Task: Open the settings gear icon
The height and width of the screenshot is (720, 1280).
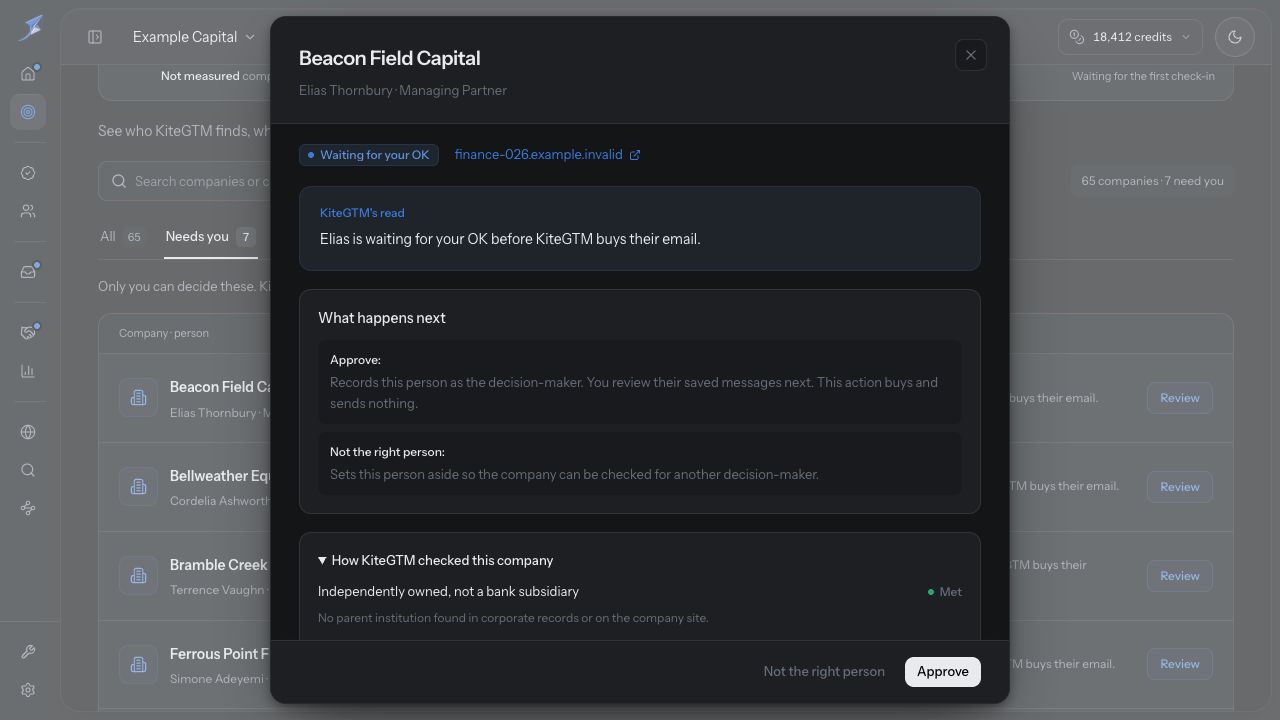Action: [x=28, y=690]
